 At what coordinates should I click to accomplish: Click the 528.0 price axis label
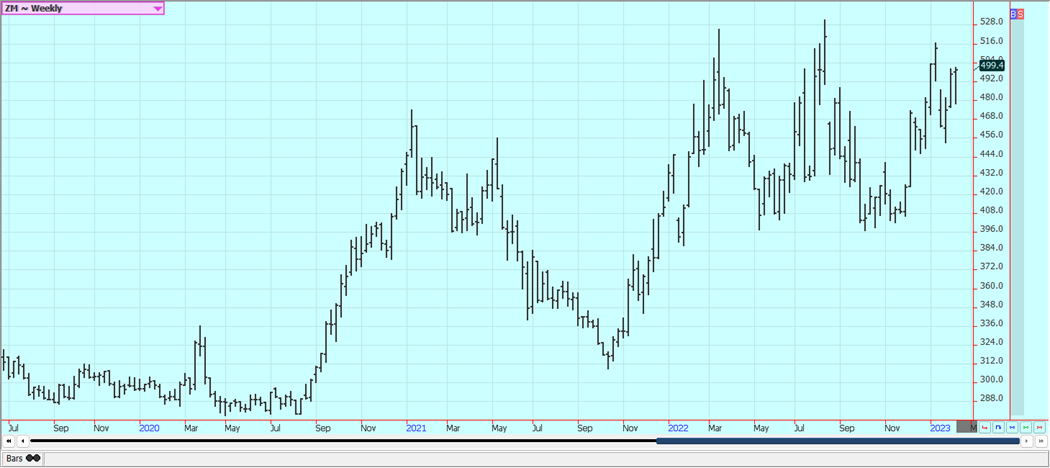click(x=991, y=22)
